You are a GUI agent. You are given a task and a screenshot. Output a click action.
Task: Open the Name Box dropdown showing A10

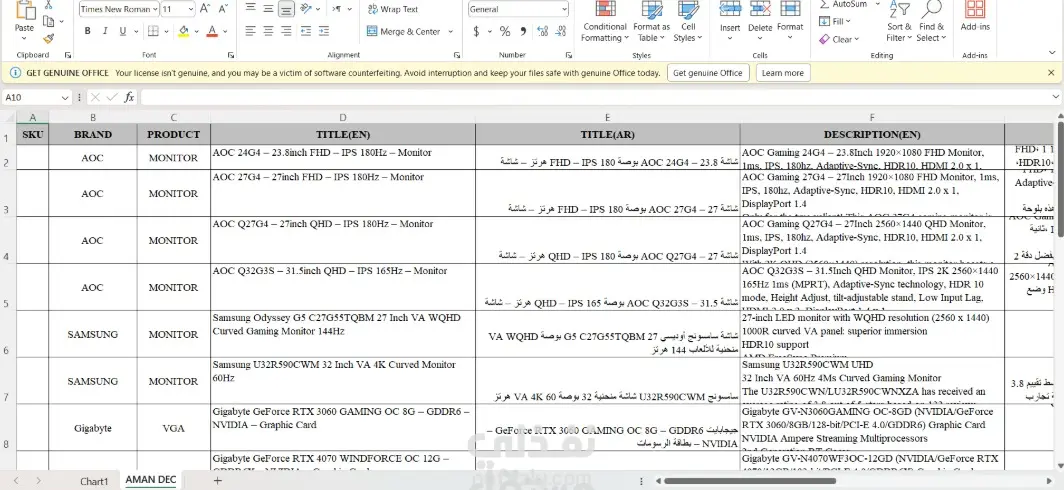pos(65,98)
